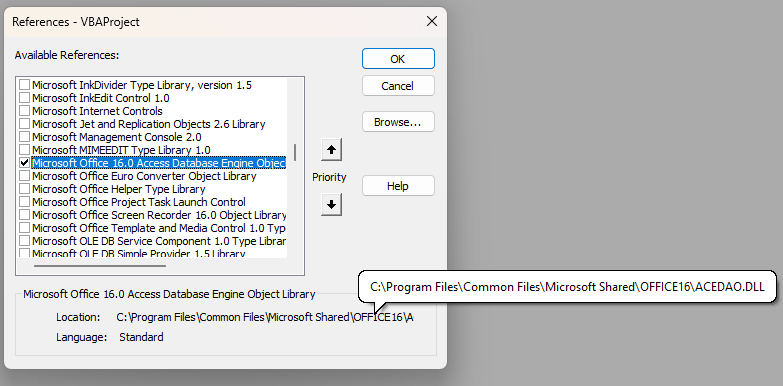Check Microsoft MIMEEDIT Type Library checkbox

point(24,150)
